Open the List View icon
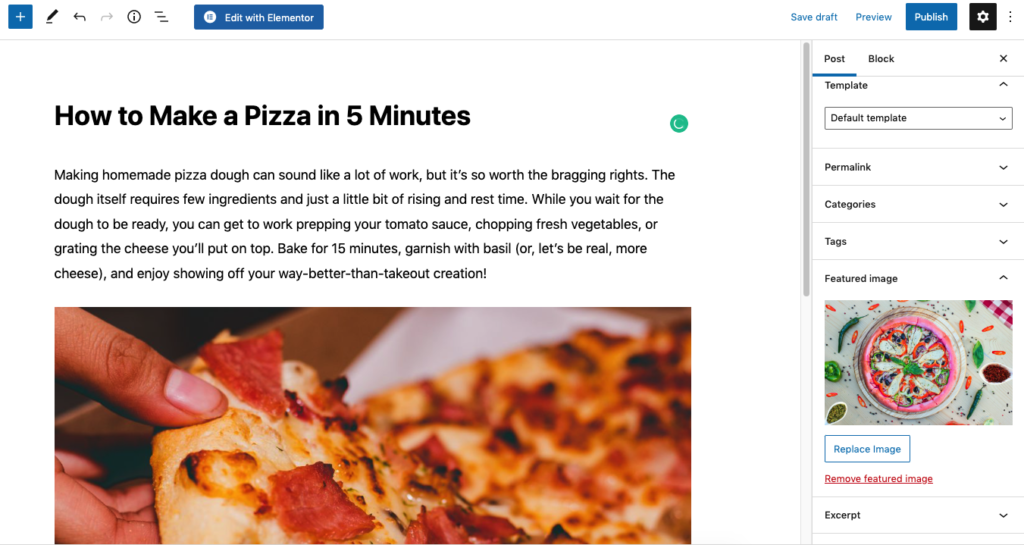 click(161, 17)
